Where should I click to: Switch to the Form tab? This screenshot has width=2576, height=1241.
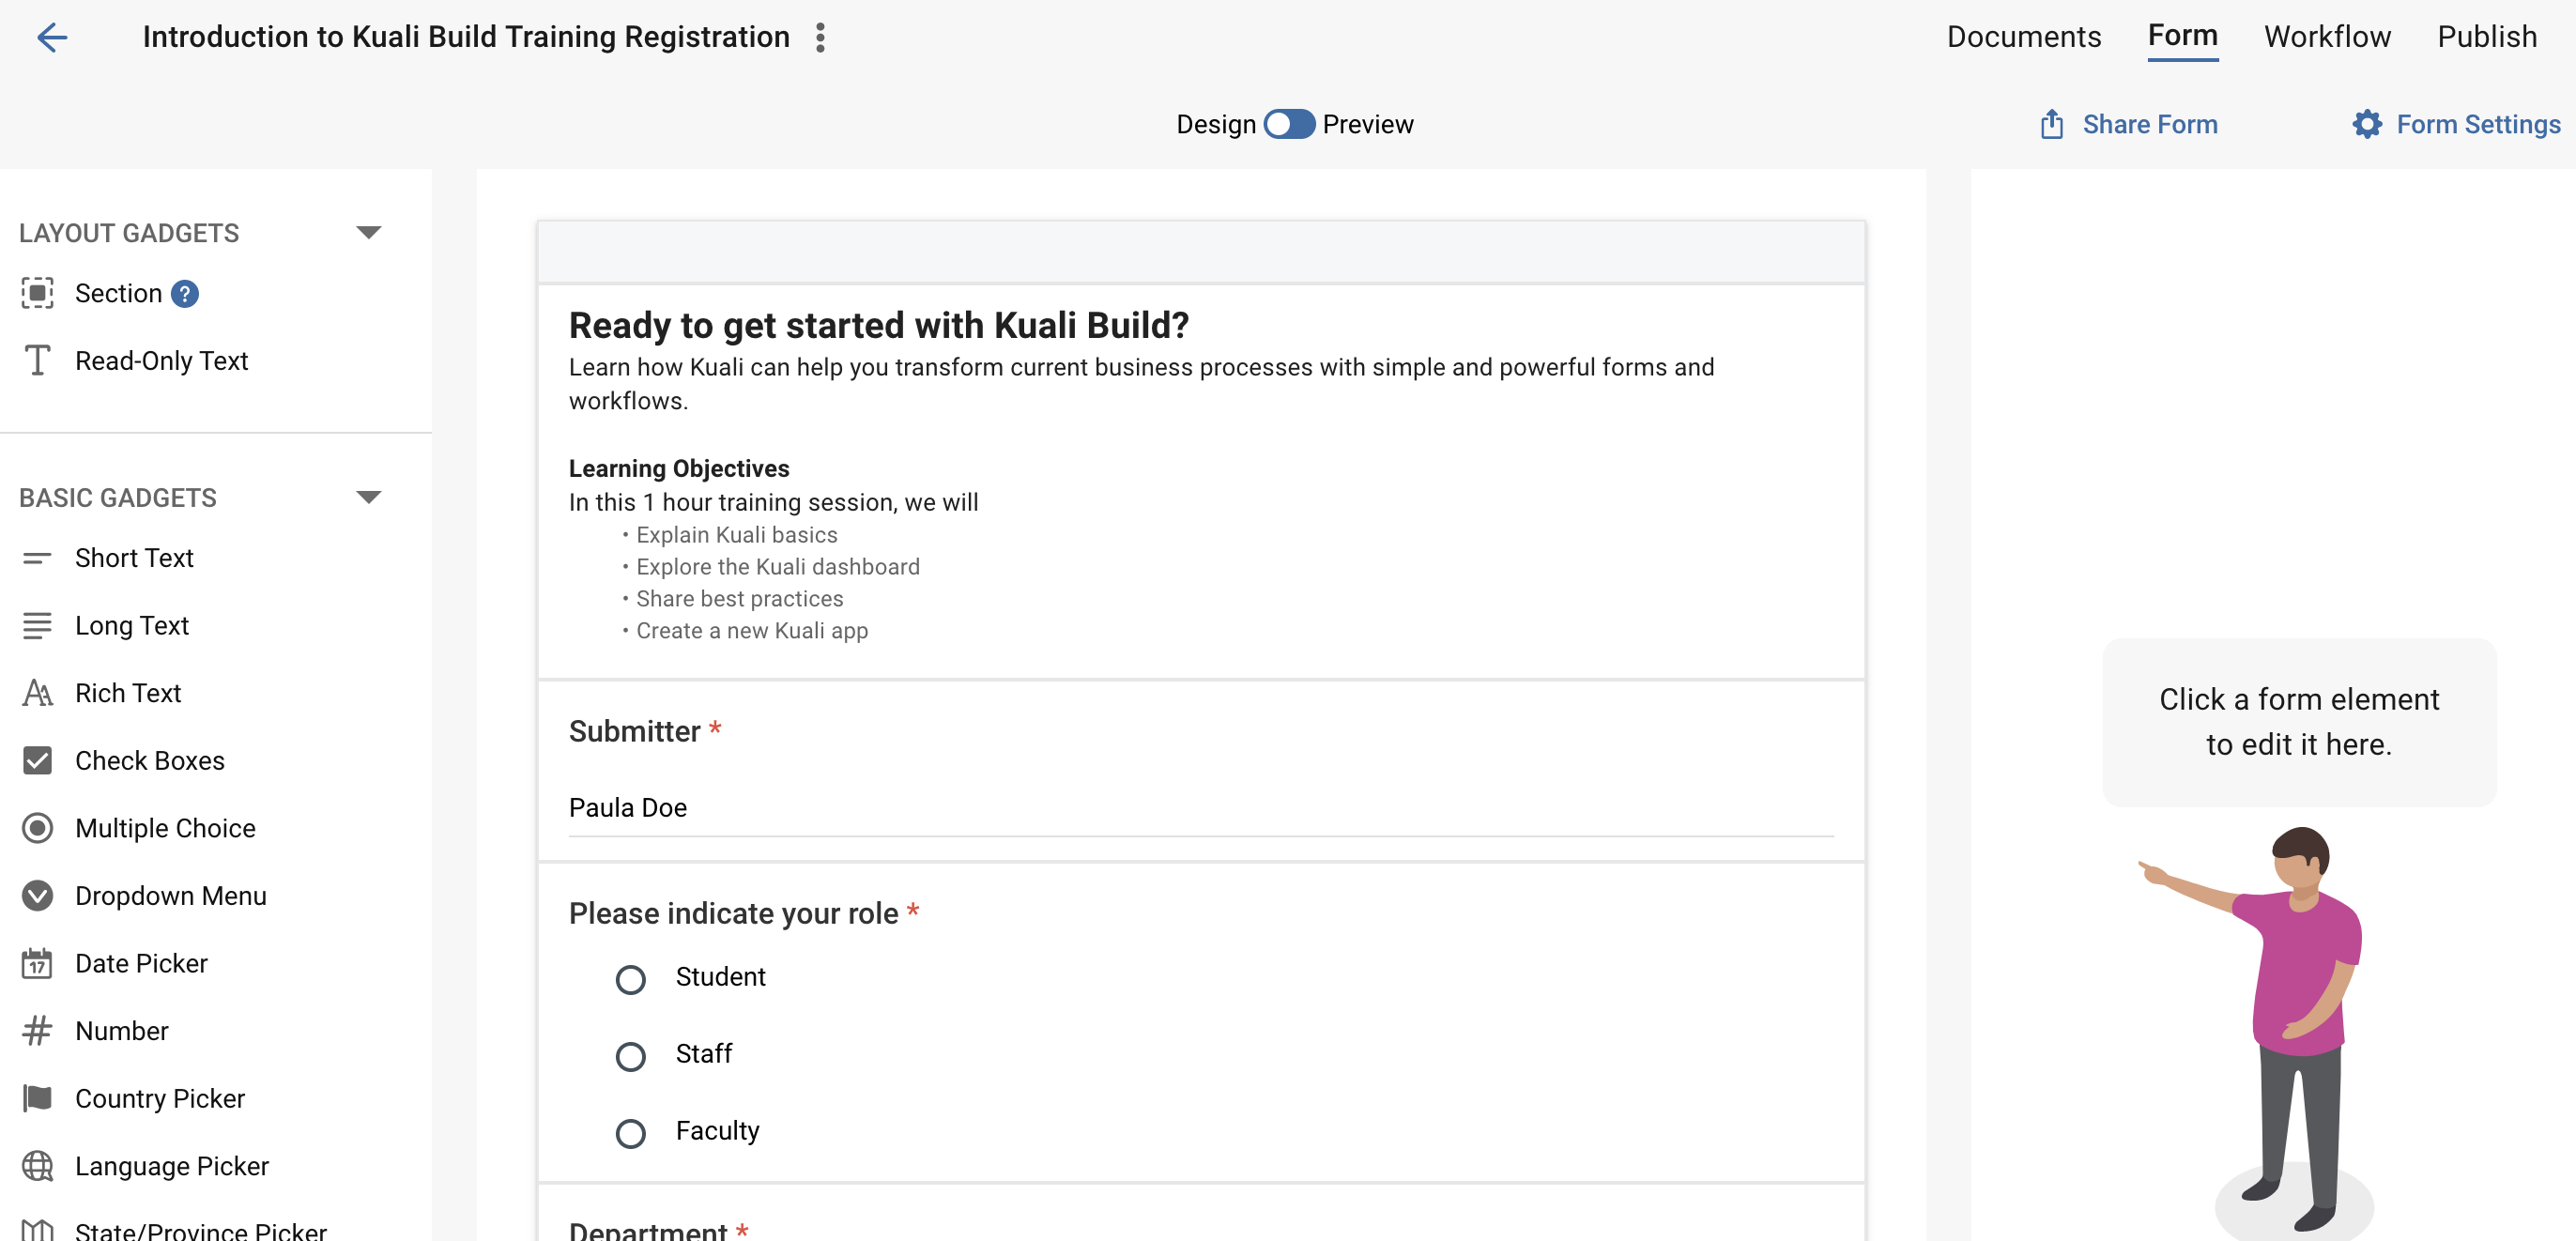click(2182, 36)
